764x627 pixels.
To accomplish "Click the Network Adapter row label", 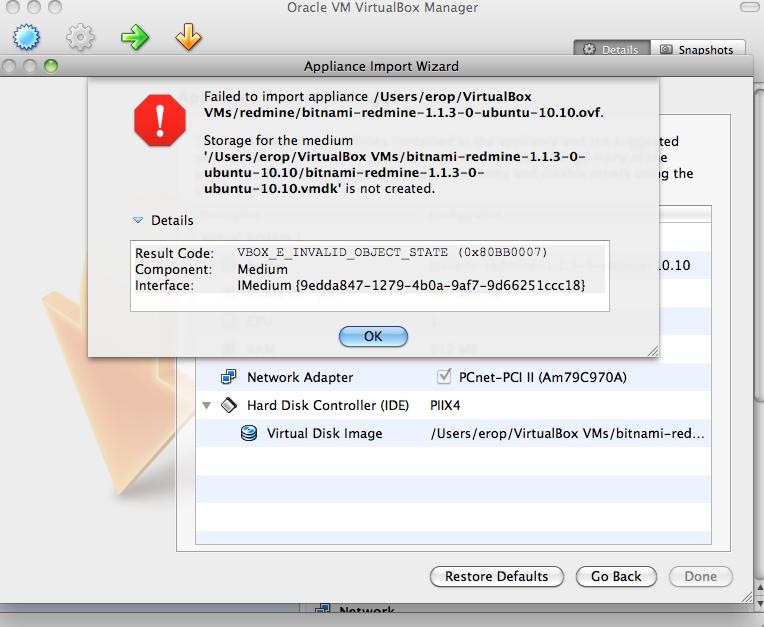I will point(300,377).
